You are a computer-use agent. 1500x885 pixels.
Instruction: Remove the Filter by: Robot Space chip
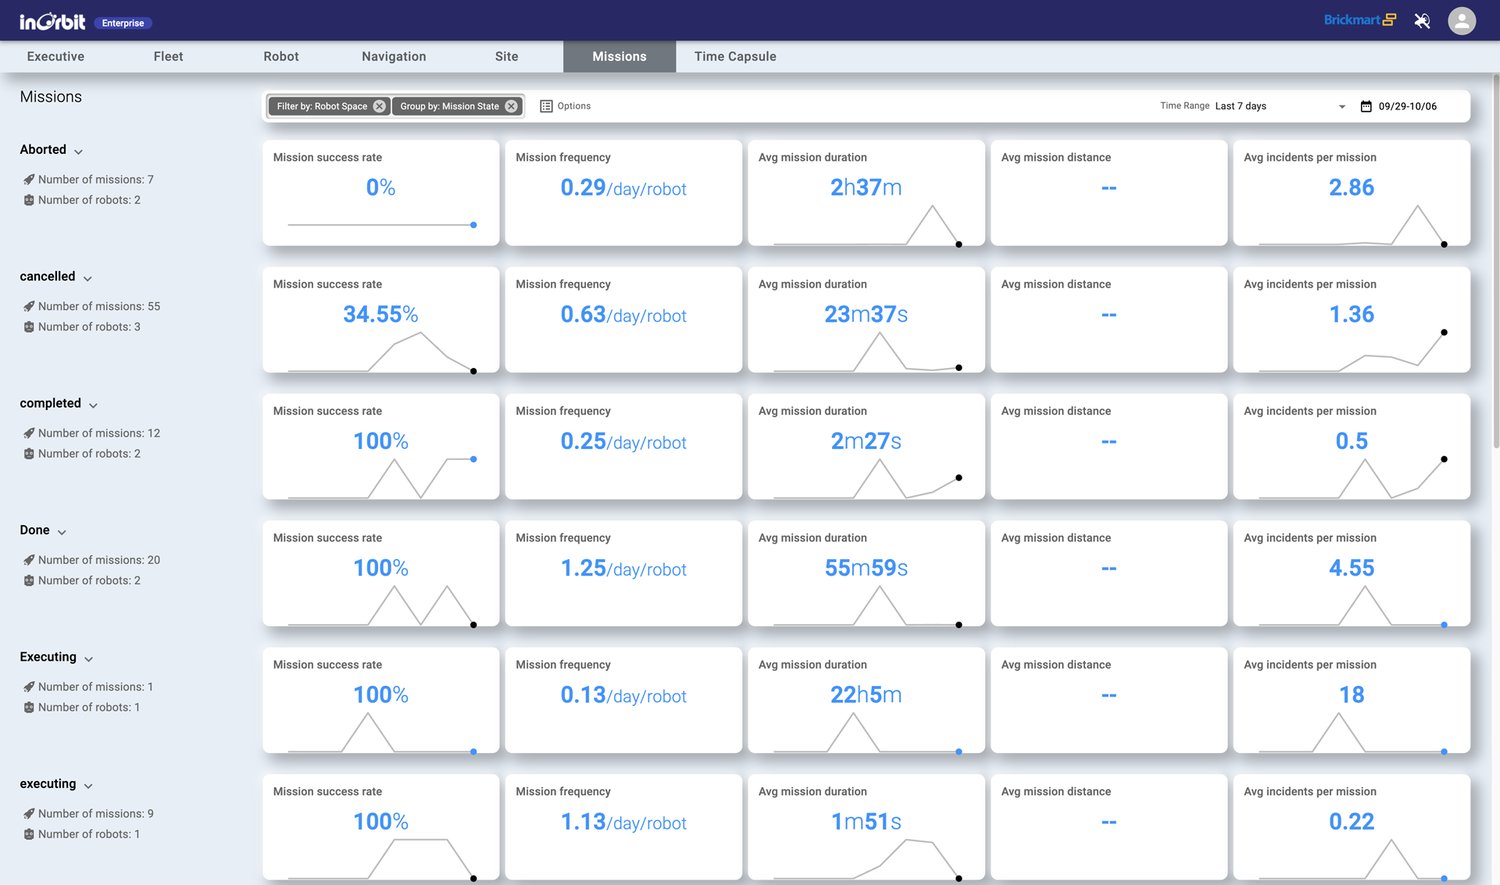pyautogui.click(x=379, y=106)
